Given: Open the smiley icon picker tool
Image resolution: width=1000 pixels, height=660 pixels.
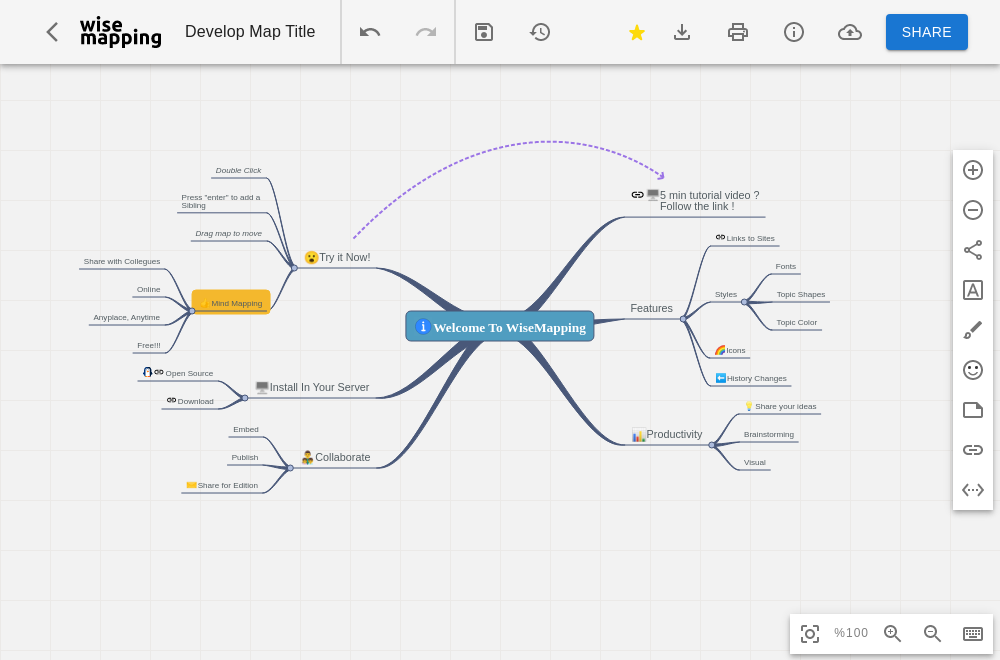Looking at the screenshot, I should pyautogui.click(x=973, y=370).
